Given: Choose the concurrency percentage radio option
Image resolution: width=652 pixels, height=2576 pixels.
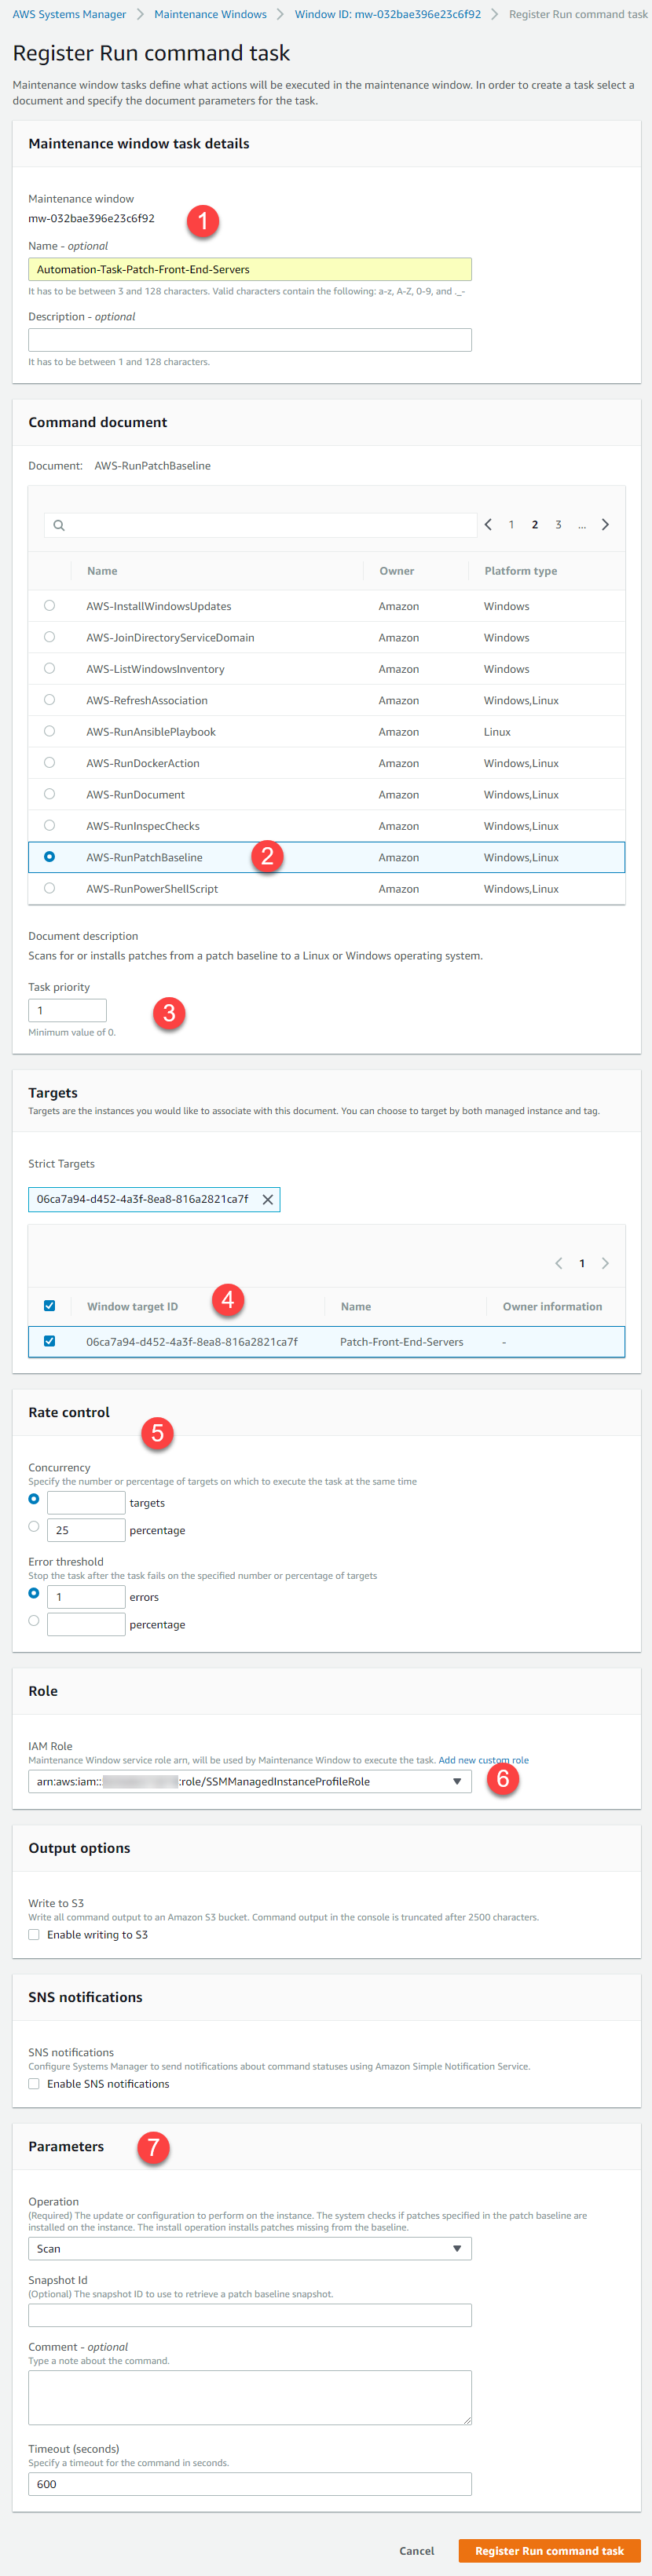Looking at the screenshot, I should point(34,1526).
